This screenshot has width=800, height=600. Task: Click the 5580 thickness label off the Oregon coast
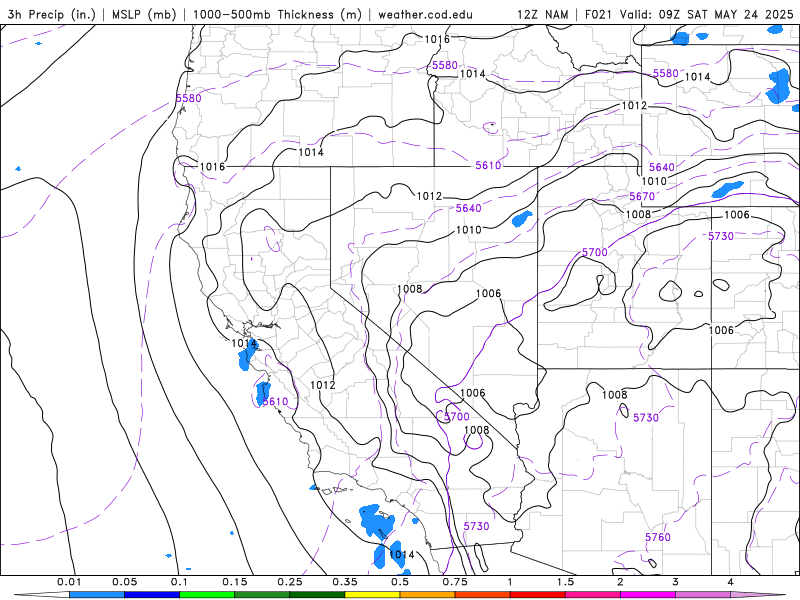pos(189,98)
